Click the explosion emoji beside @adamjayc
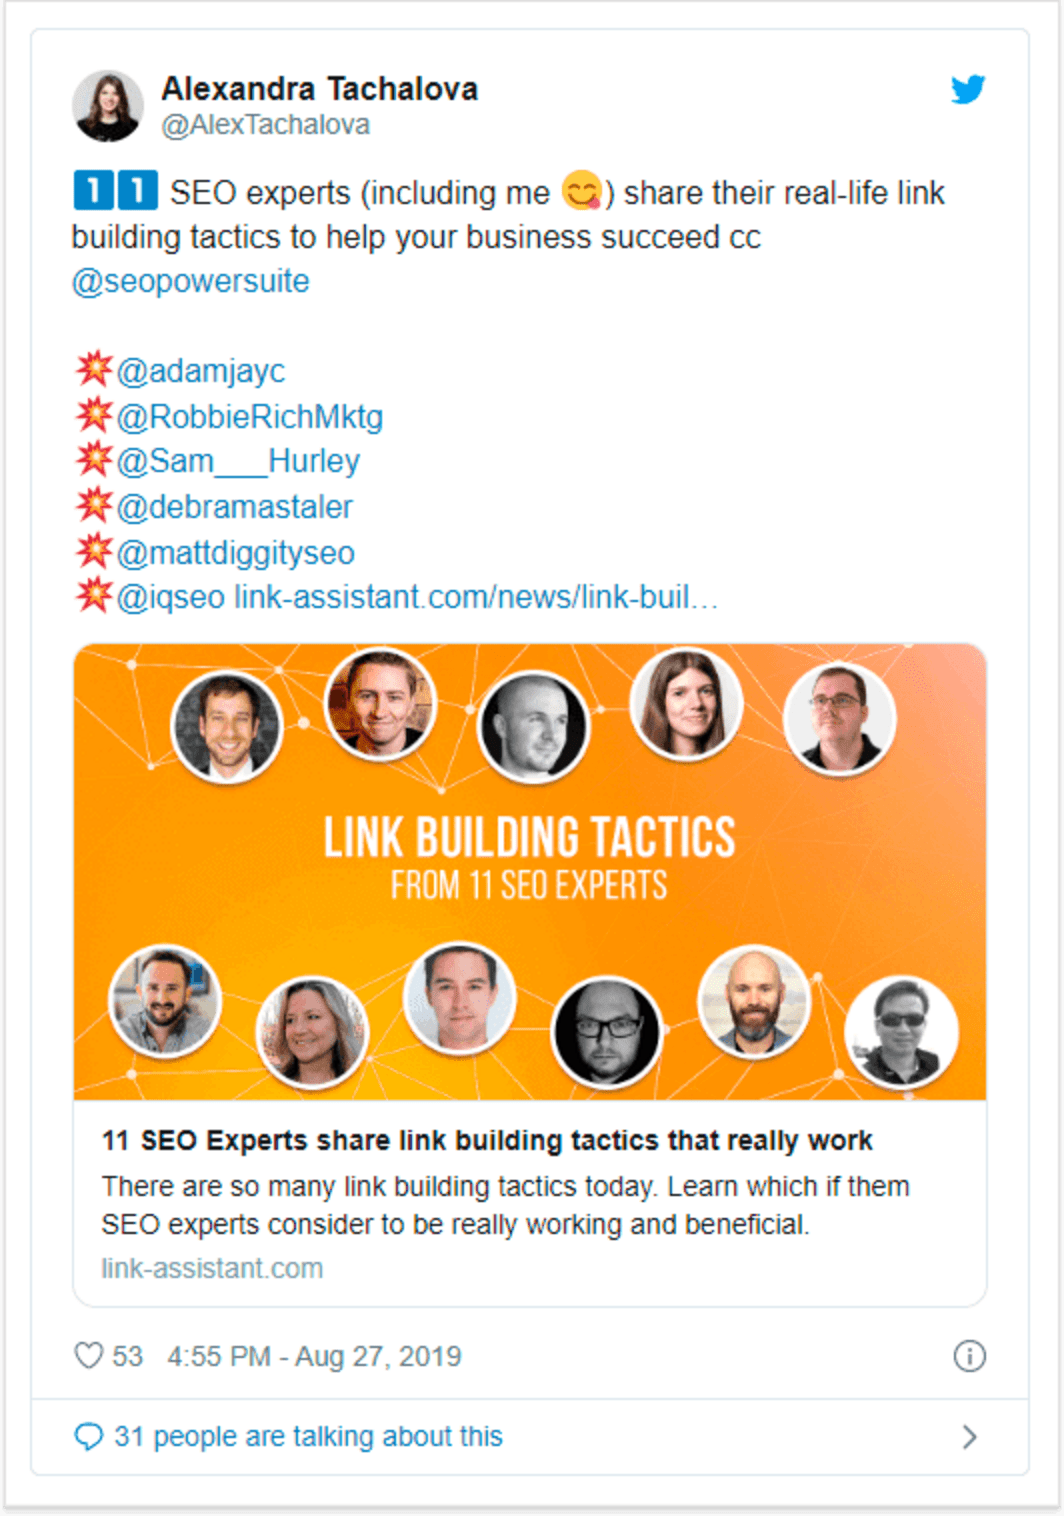 (92, 369)
